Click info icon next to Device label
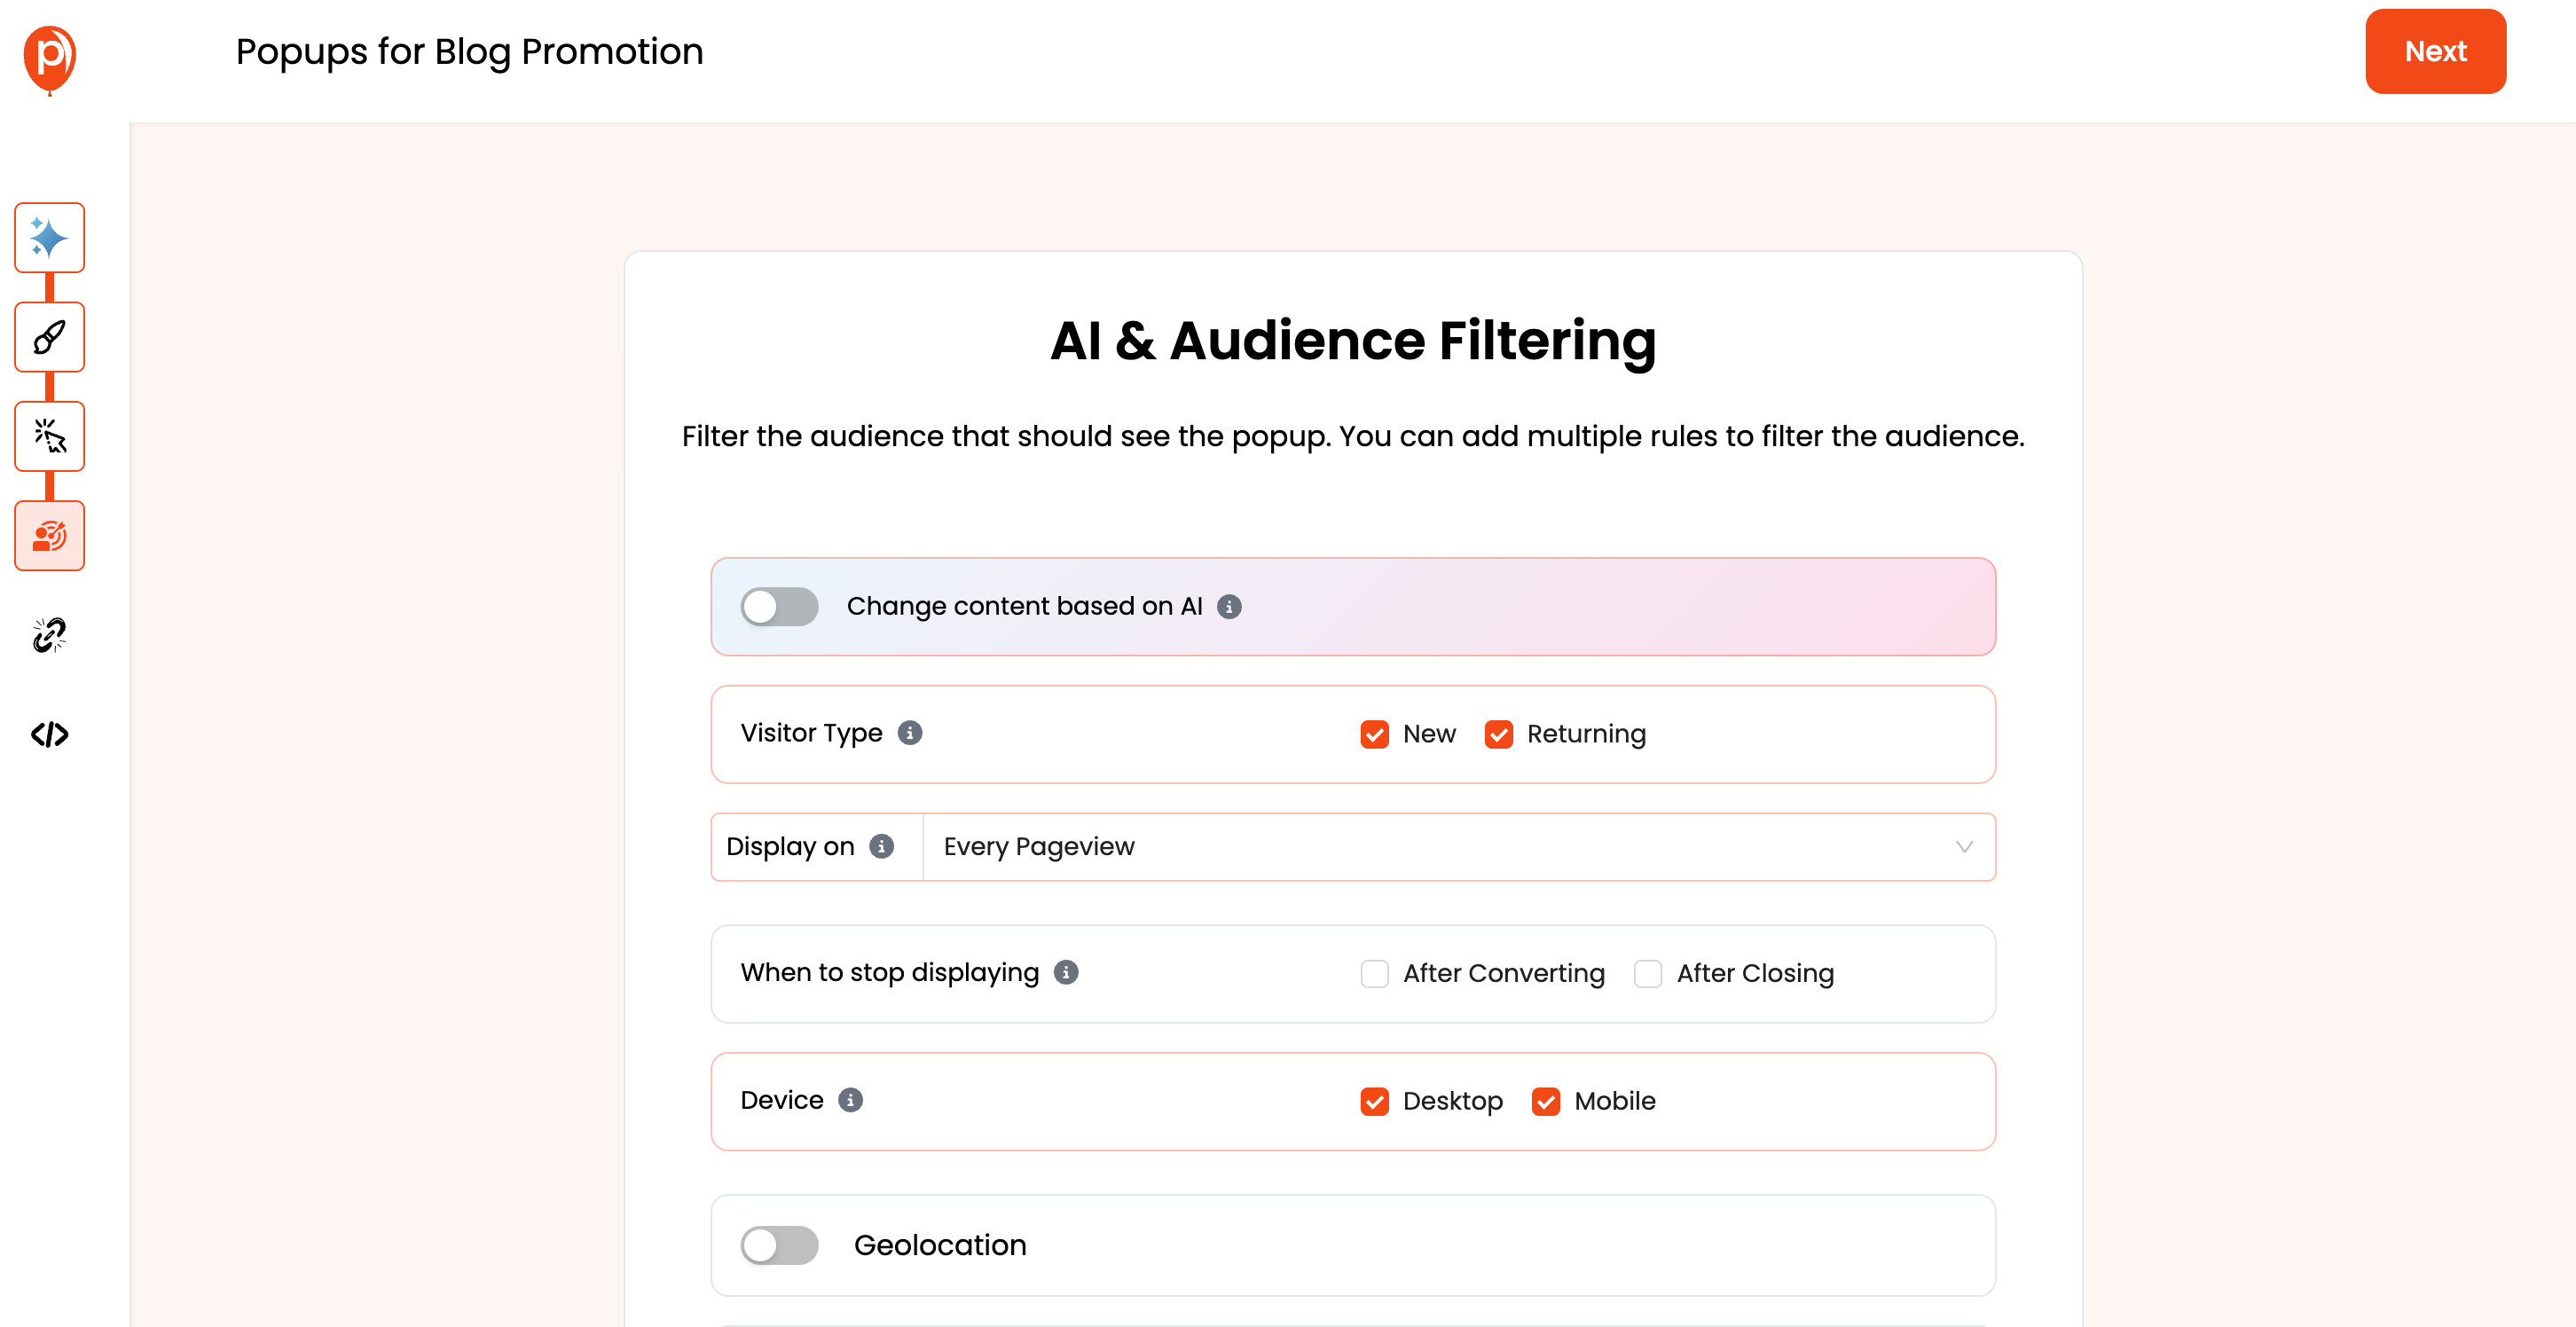The height and width of the screenshot is (1327, 2576). pyautogui.click(x=853, y=1100)
